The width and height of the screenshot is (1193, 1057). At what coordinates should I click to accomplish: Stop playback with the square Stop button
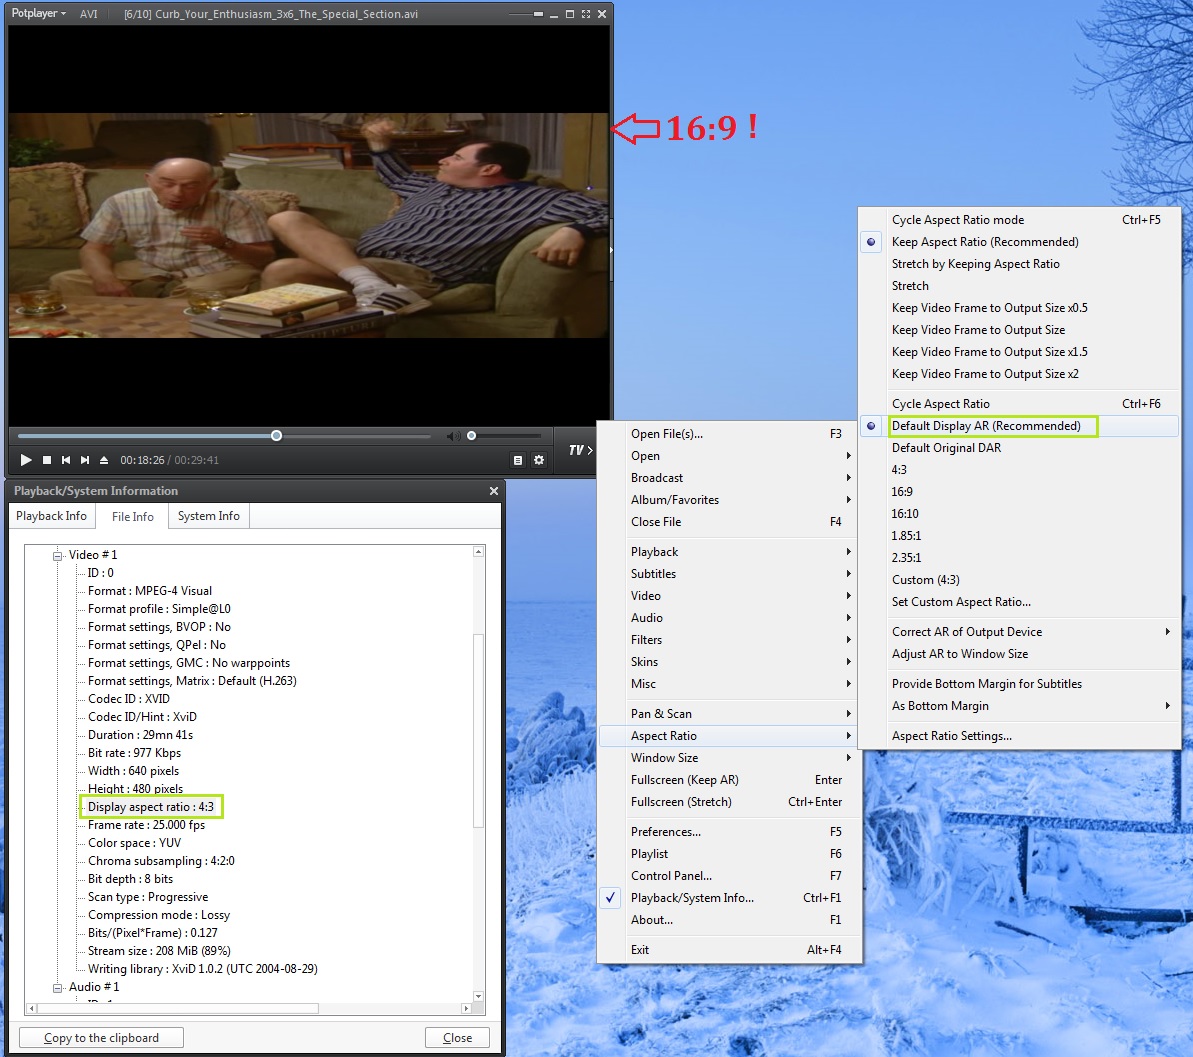coord(46,460)
